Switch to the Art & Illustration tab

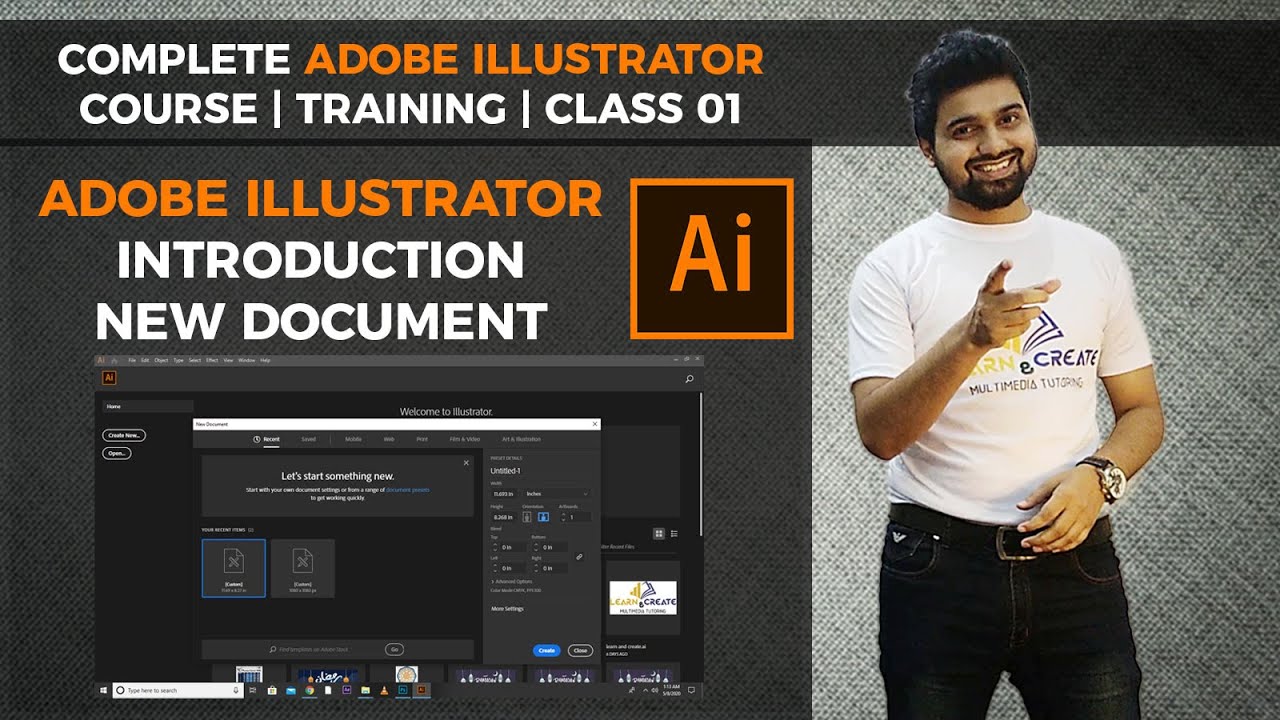521,439
